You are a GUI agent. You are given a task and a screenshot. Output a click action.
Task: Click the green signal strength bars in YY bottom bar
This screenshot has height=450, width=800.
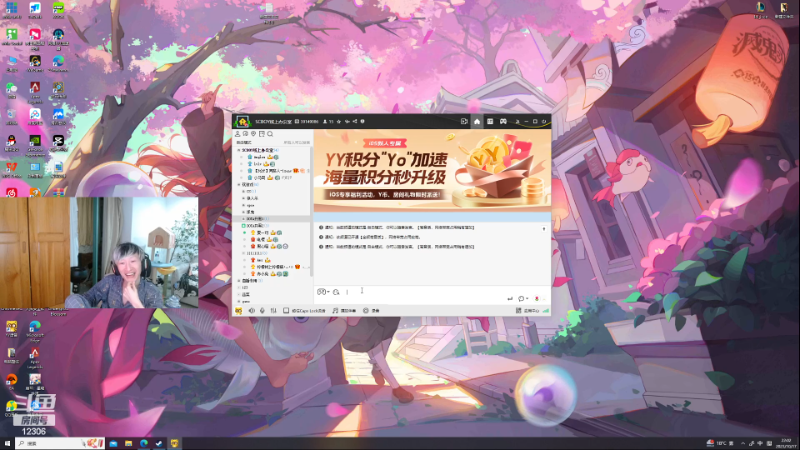(545, 310)
